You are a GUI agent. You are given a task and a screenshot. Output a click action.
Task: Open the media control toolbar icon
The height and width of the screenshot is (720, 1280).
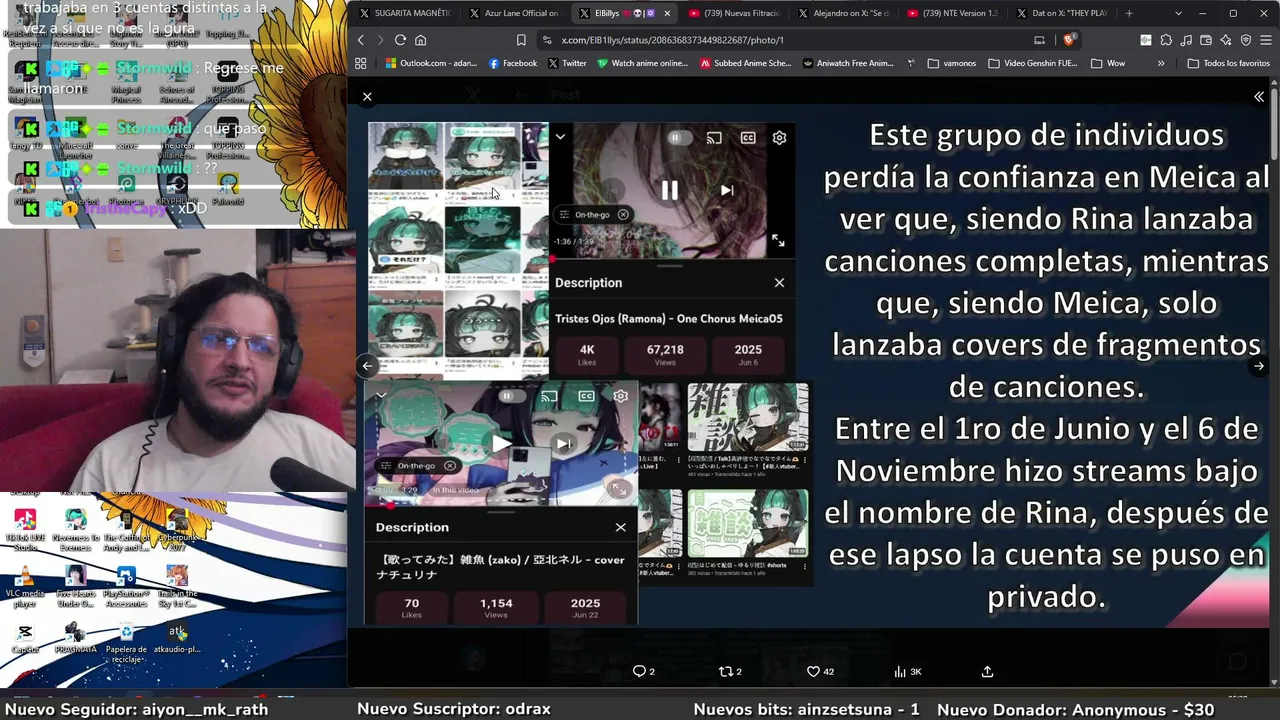(1186, 40)
